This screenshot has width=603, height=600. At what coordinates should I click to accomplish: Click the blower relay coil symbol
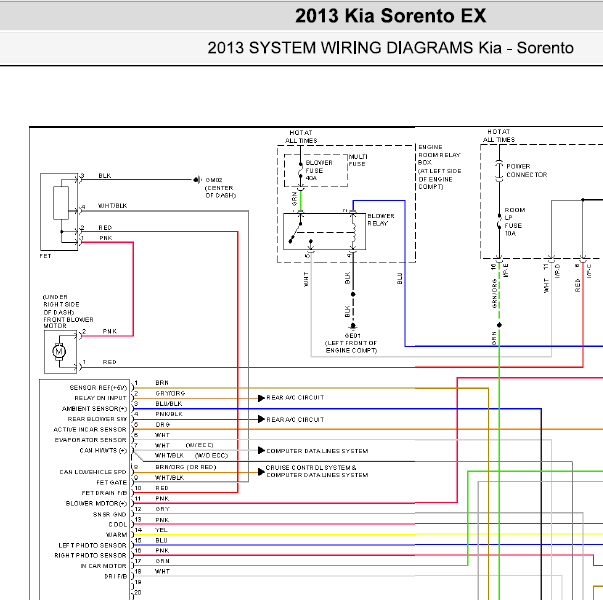coord(353,231)
